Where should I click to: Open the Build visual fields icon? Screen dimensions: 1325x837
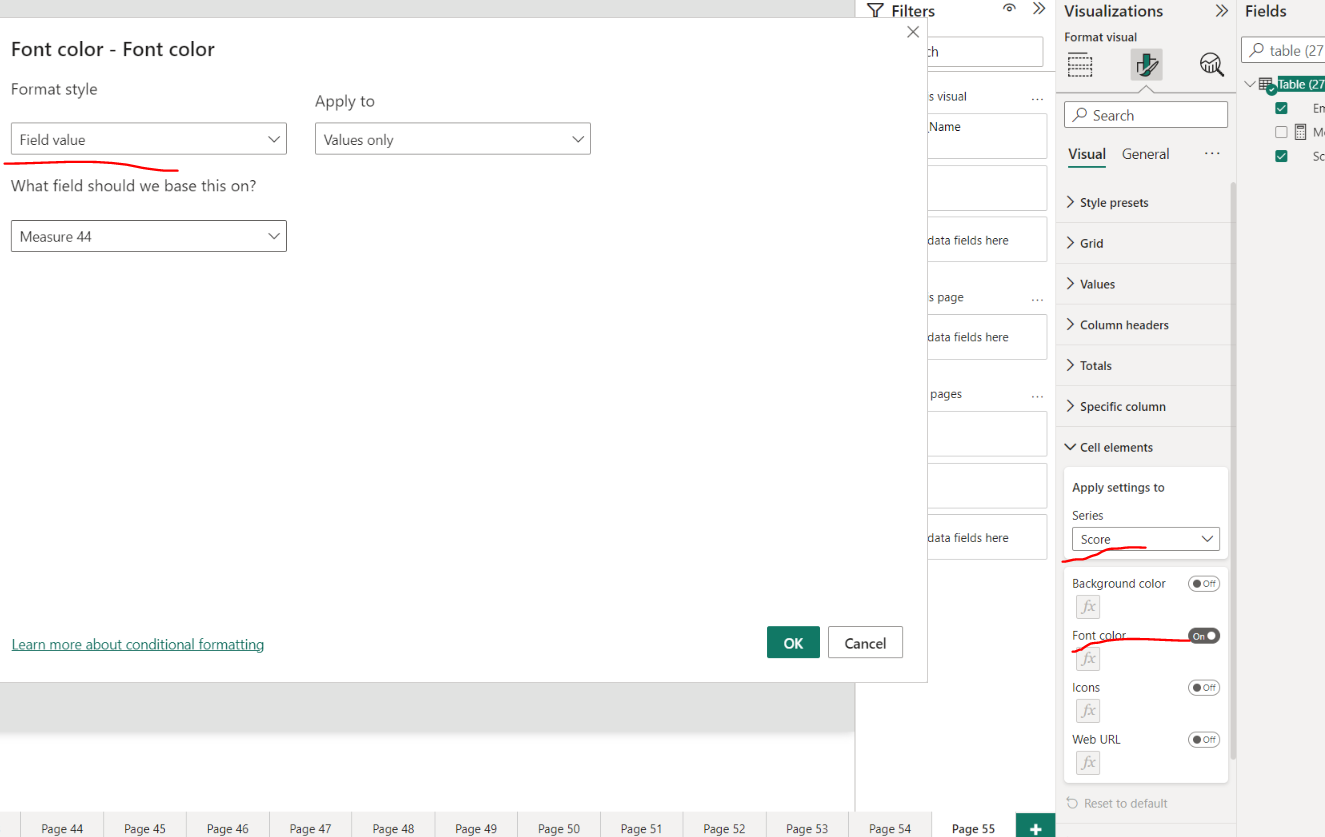(x=1079, y=66)
